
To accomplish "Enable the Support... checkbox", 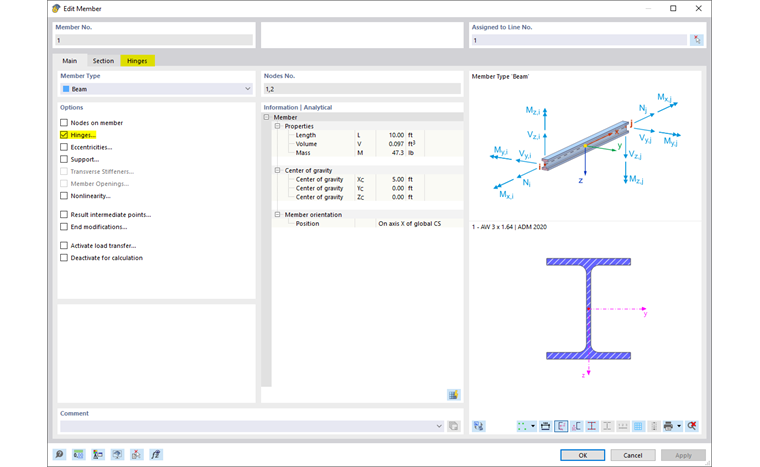I will (x=64, y=159).
